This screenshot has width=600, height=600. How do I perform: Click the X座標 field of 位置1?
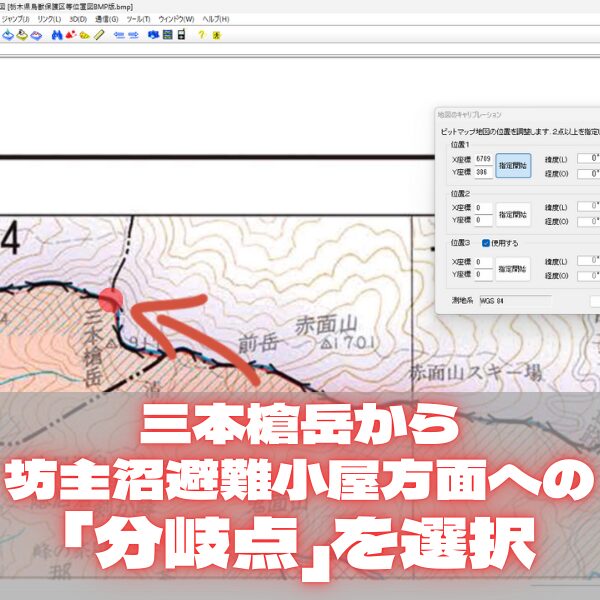click(483, 159)
